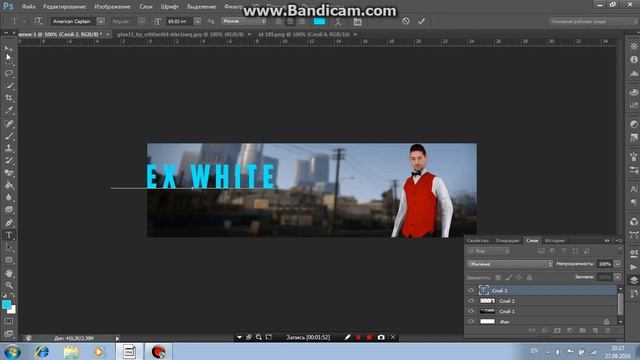Open the Шрифт menu
Image resolution: width=640 pixels, height=360 pixels.
pos(169,7)
